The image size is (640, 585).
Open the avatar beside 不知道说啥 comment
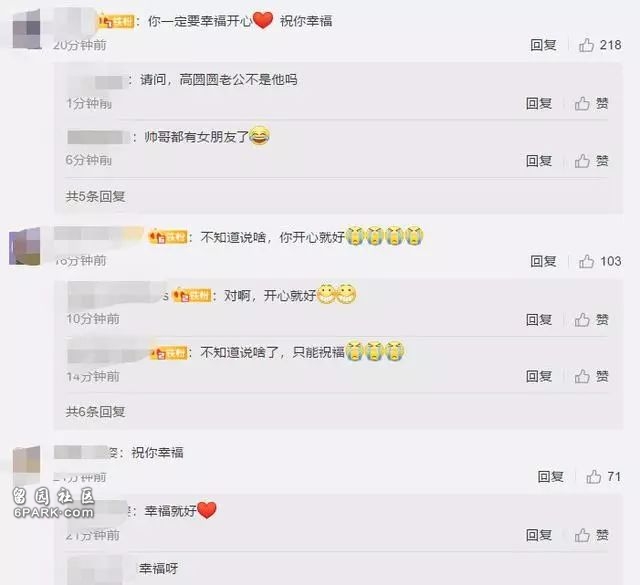pyautogui.click(x=24, y=247)
